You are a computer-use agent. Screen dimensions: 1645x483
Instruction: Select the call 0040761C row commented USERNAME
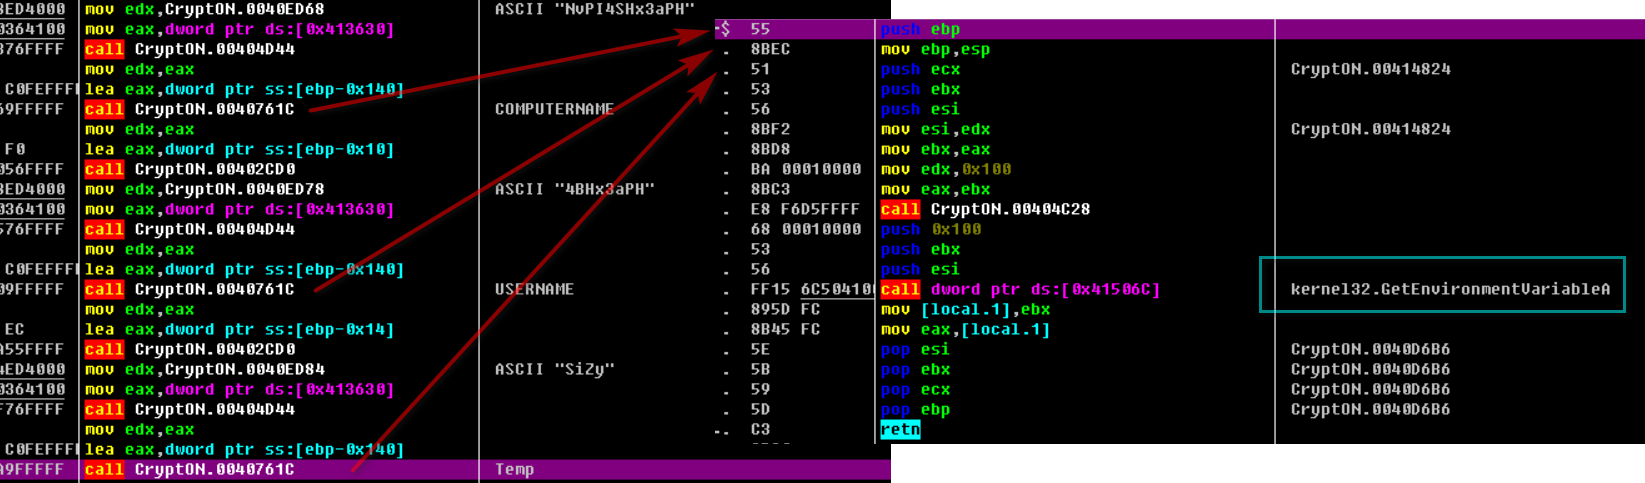click(x=189, y=289)
